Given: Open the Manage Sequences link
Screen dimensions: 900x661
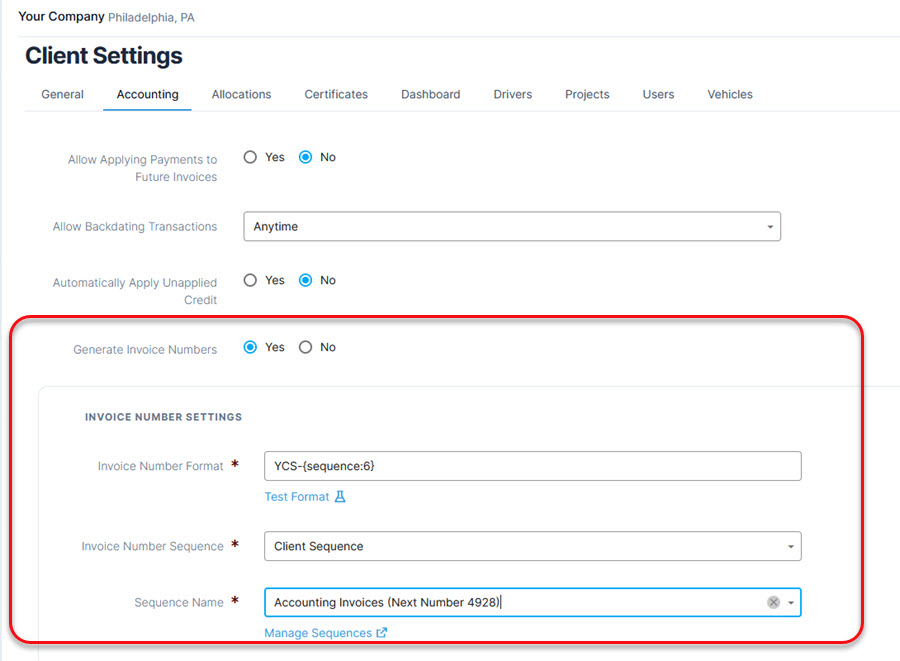Looking at the screenshot, I should 317,633.
